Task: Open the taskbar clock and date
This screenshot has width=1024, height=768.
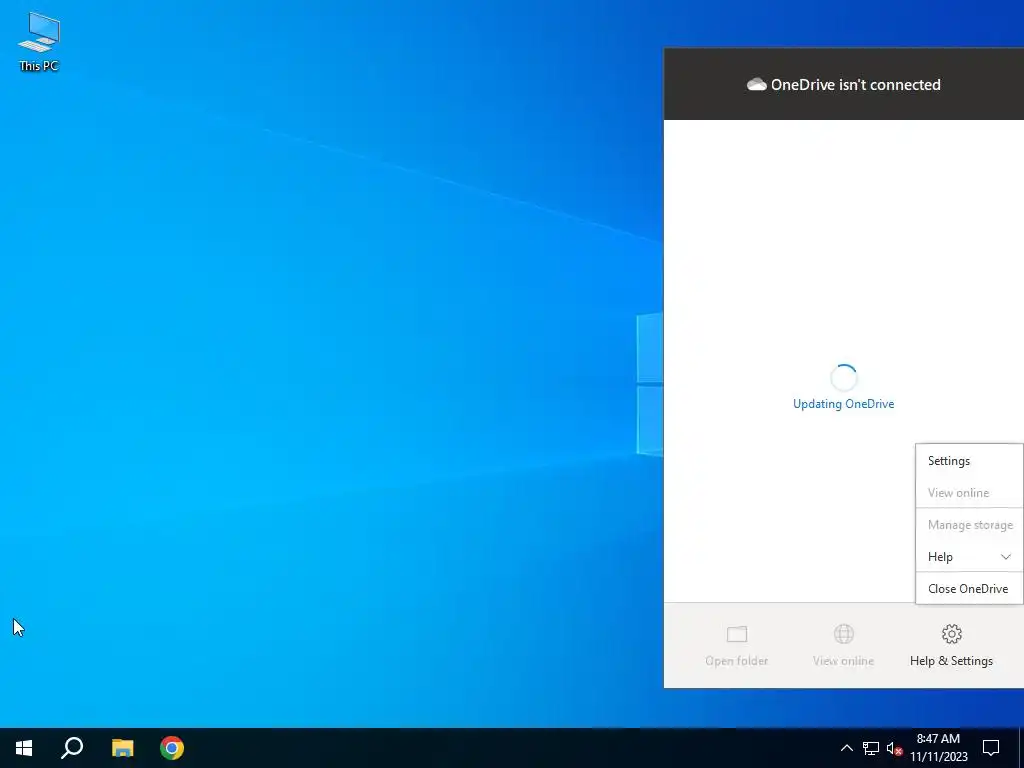Action: pos(938,748)
